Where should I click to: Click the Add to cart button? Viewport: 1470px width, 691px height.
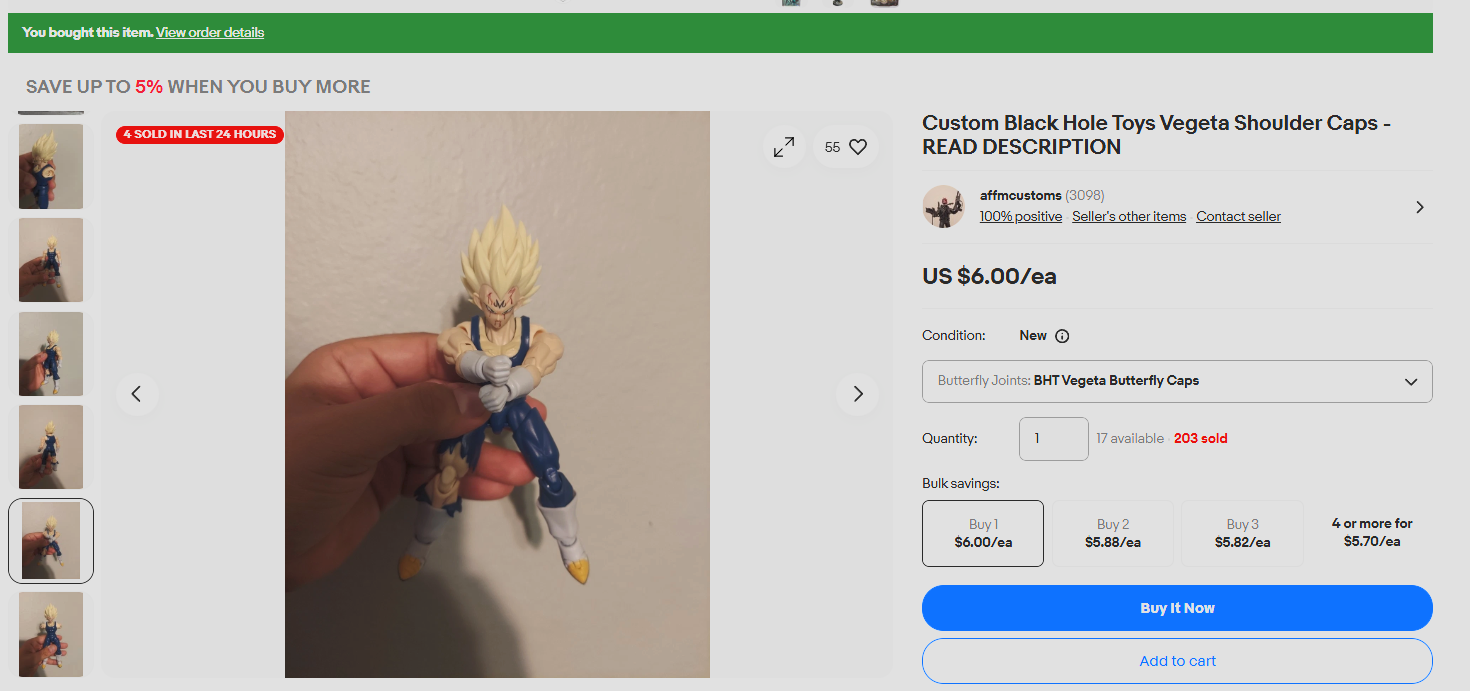pos(1177,661)
